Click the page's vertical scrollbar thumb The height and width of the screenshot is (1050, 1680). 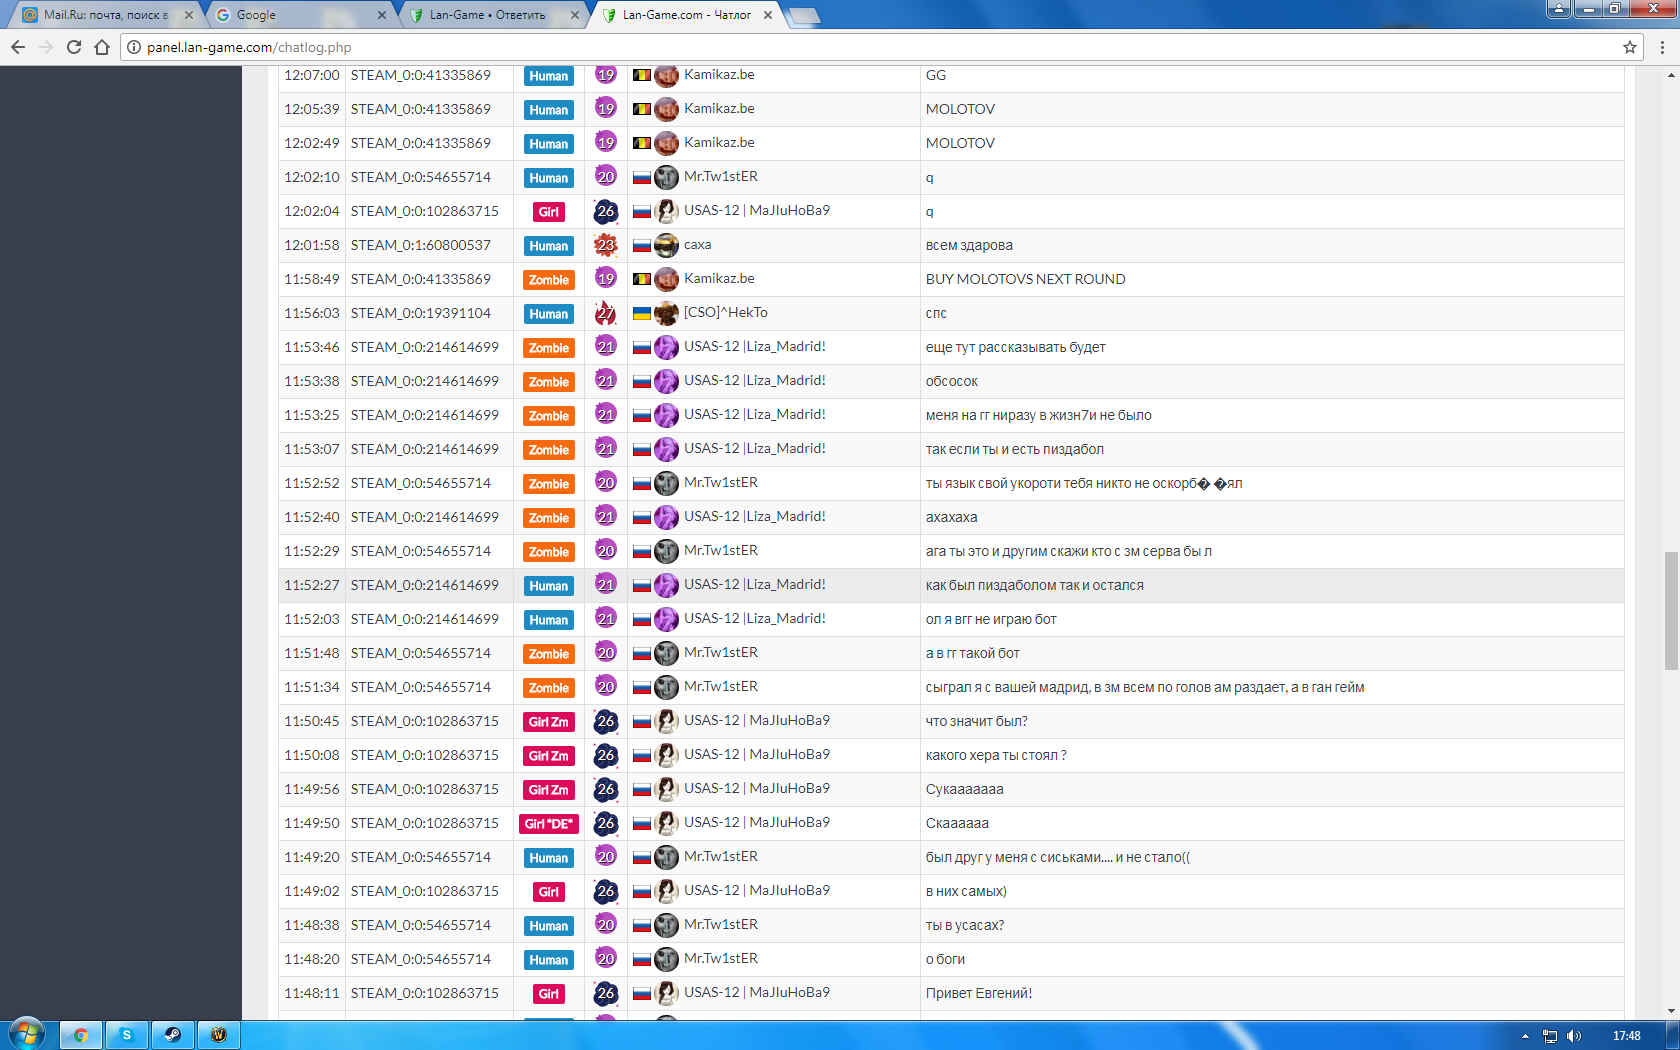[x=1671, y=610]
